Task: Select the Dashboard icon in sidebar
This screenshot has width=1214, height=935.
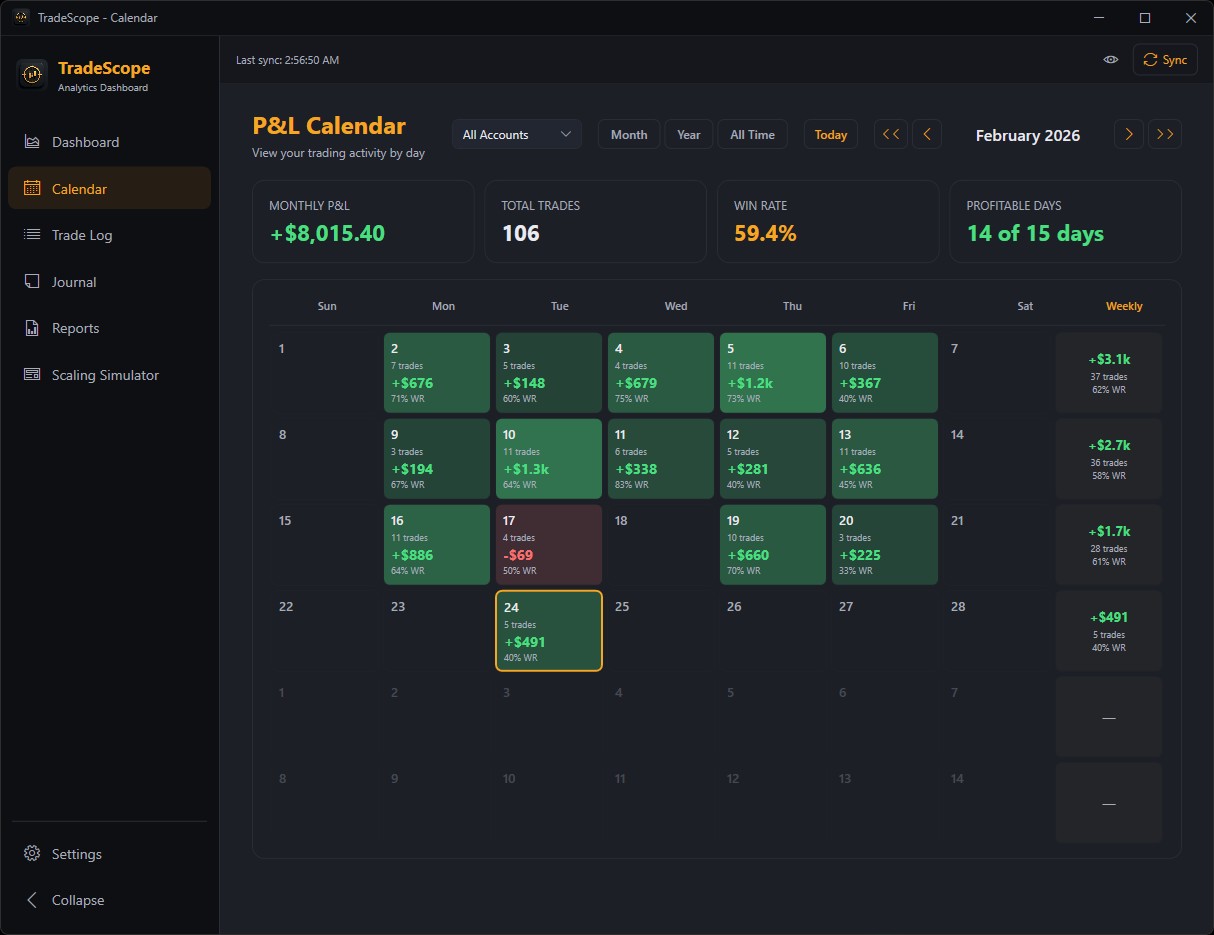Action: (32, 142)
